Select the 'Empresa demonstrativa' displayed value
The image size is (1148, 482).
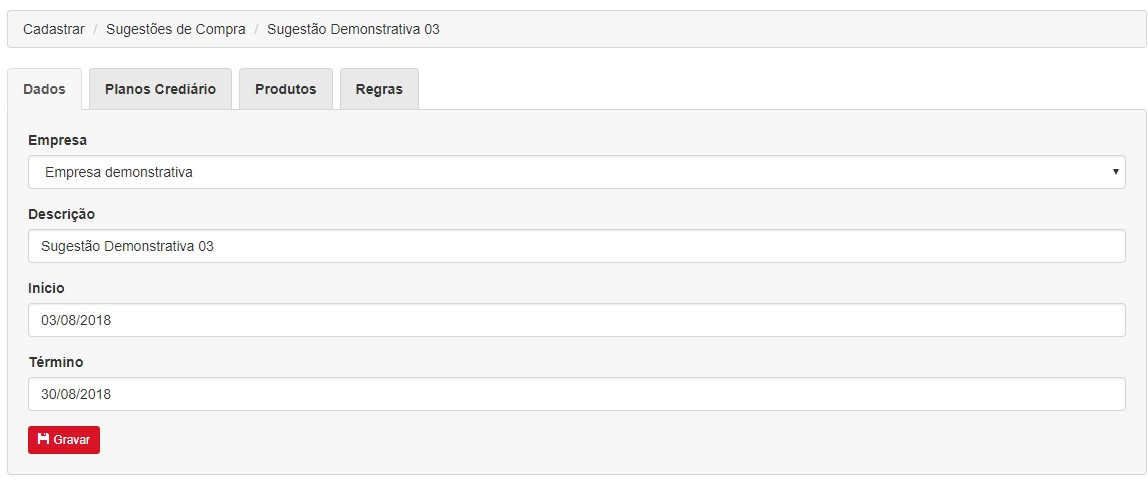119,172
